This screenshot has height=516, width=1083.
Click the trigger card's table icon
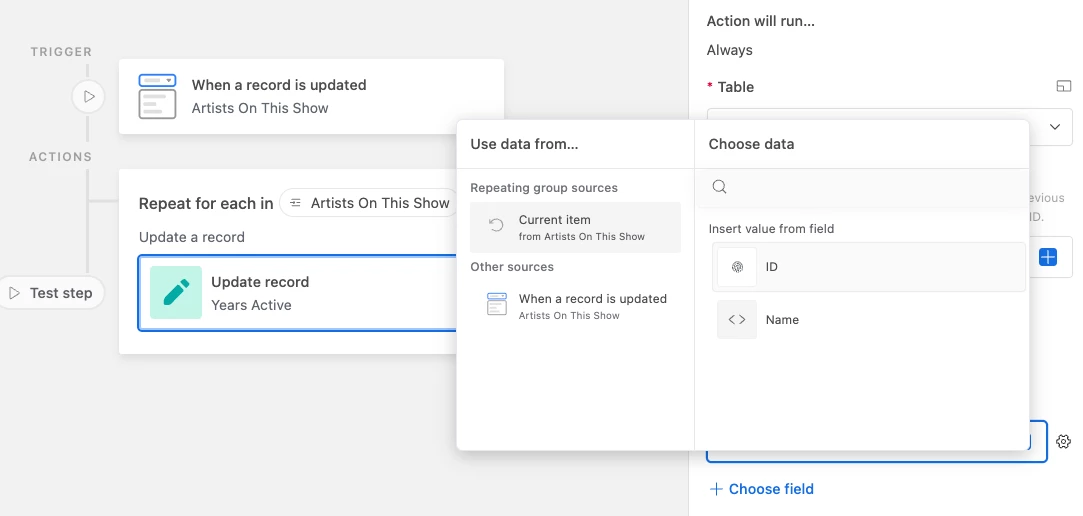[x=157, y=96]
